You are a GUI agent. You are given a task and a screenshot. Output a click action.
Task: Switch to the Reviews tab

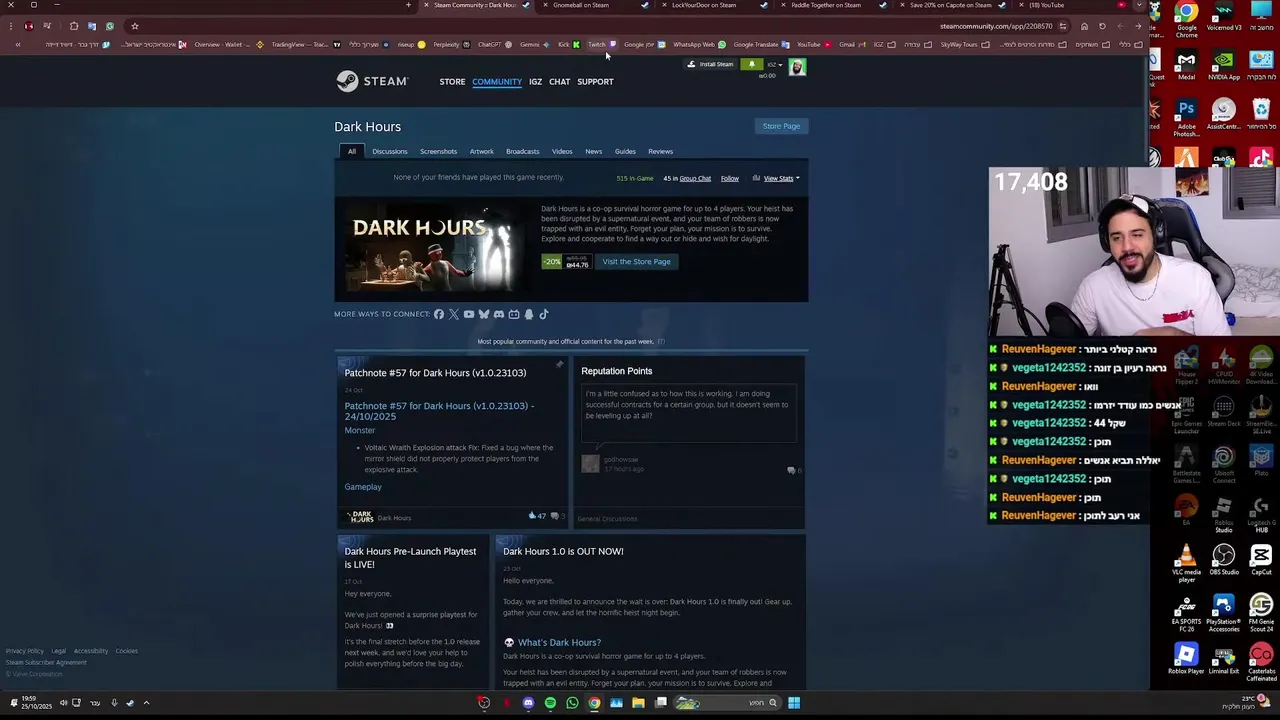(660, 151)
